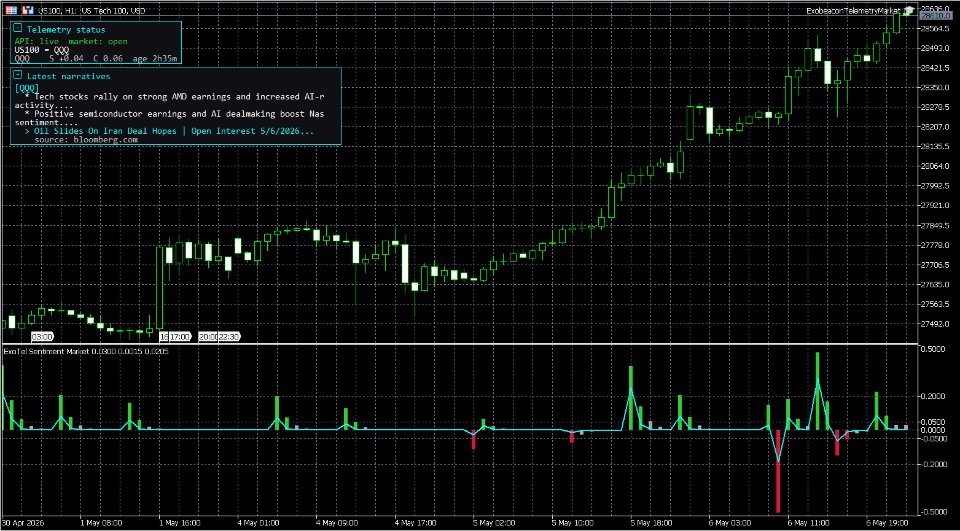Click the 1 May 08:00 axis label
960x531 pixels.
pyautogui.click(x=101, y=524)
